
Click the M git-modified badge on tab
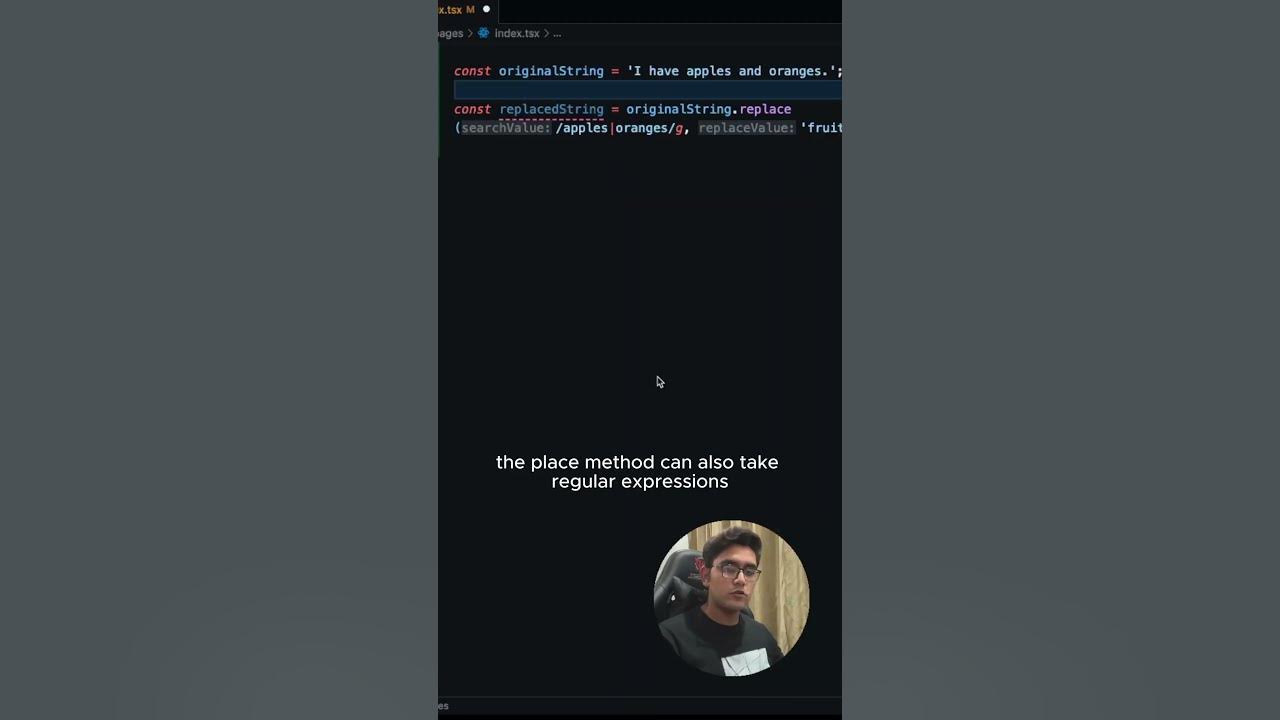point(470,10)
